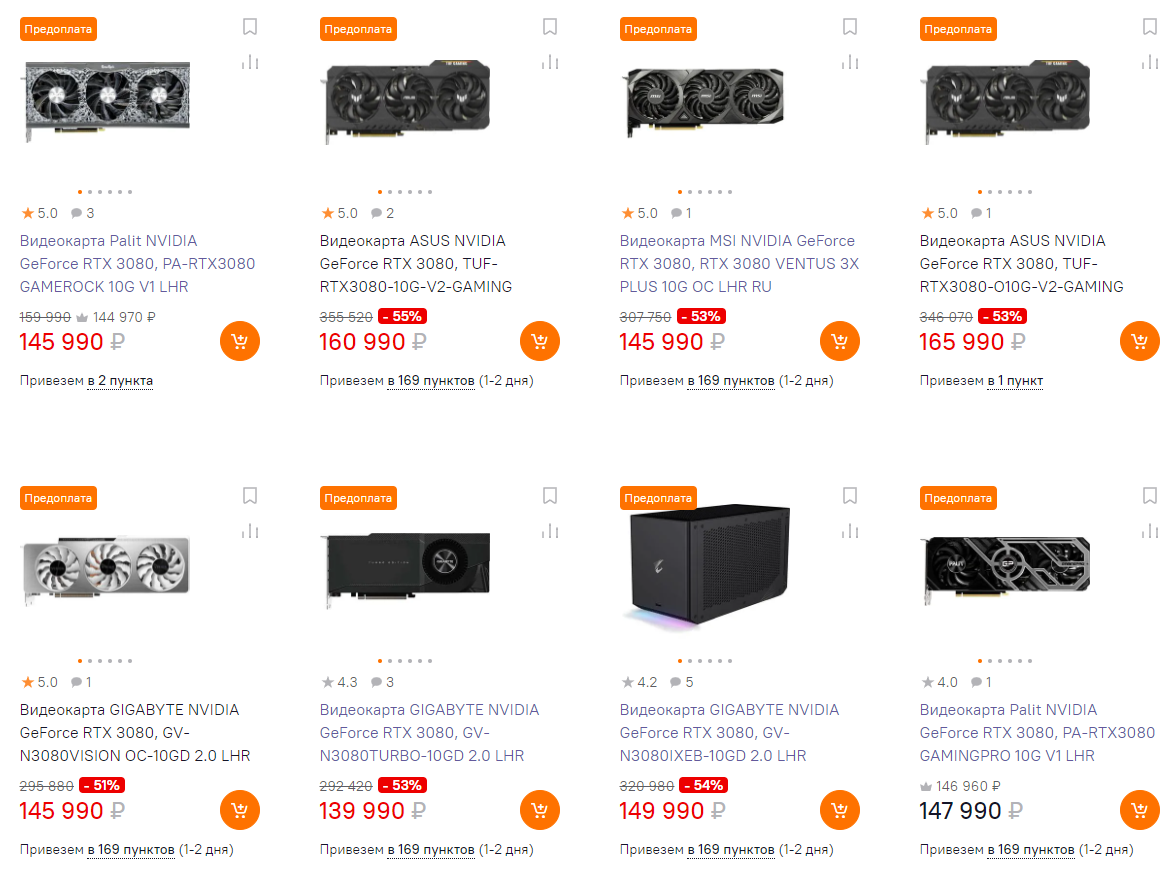The height and width of the screenshot is (871, 1160).
Task: Add MSI VENTUS 3X card to cart
Action: coord(839,341)
